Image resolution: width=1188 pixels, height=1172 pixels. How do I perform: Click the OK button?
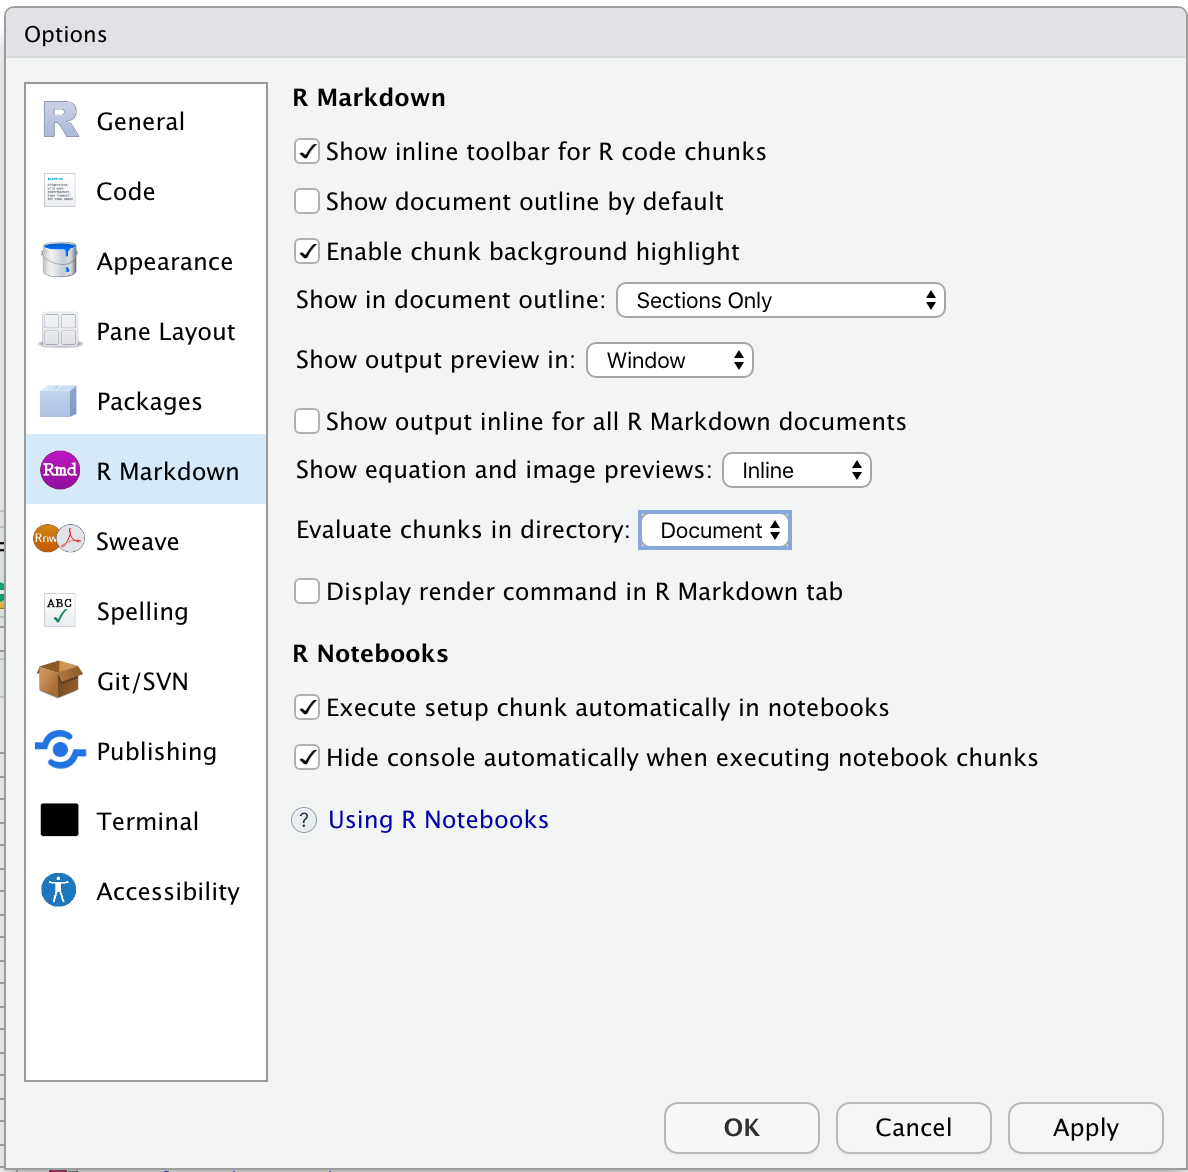[x=741, y=1127]
